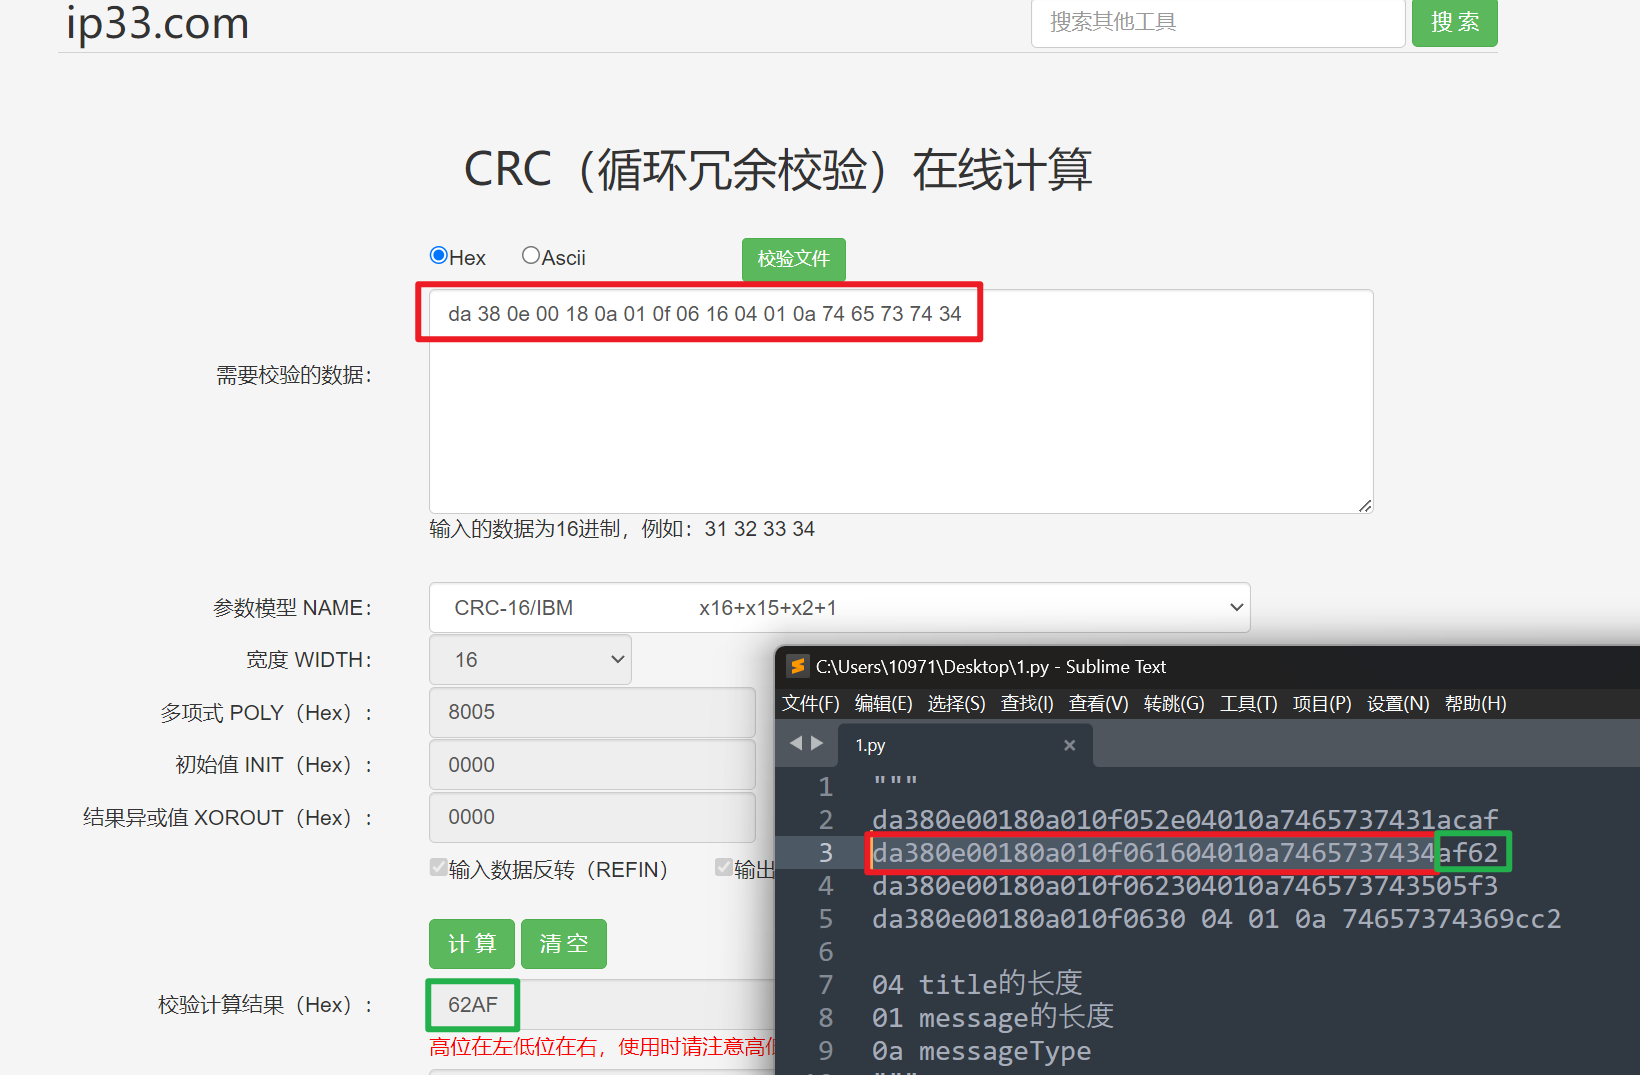Open the 工具(T) menu in Sublime Text
1640x1075 pixels.
point(1249,704)
